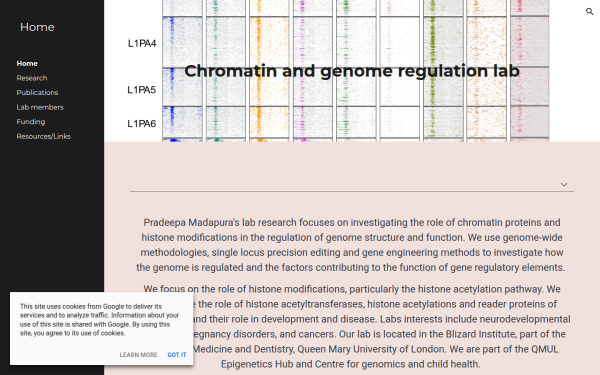Click the L1PA5 row label
The width and height of the screenshot is (600, 375).
142,90
